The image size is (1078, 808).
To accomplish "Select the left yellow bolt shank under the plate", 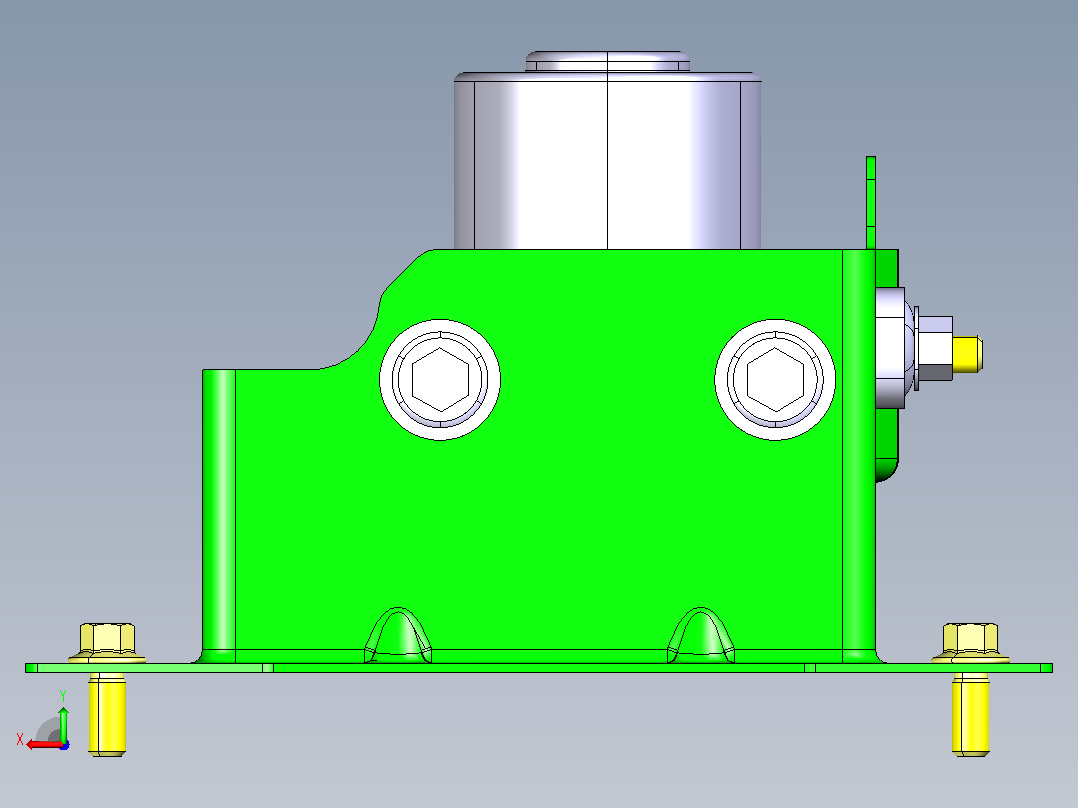I will click(107, 714).
